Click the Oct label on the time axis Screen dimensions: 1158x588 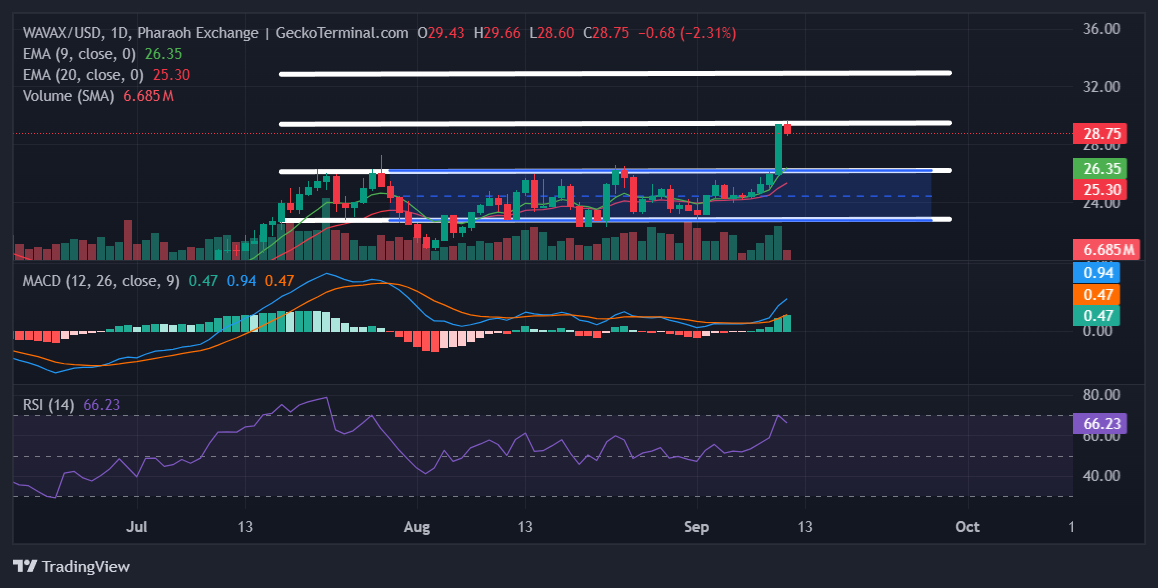click(x=967, y=526)
